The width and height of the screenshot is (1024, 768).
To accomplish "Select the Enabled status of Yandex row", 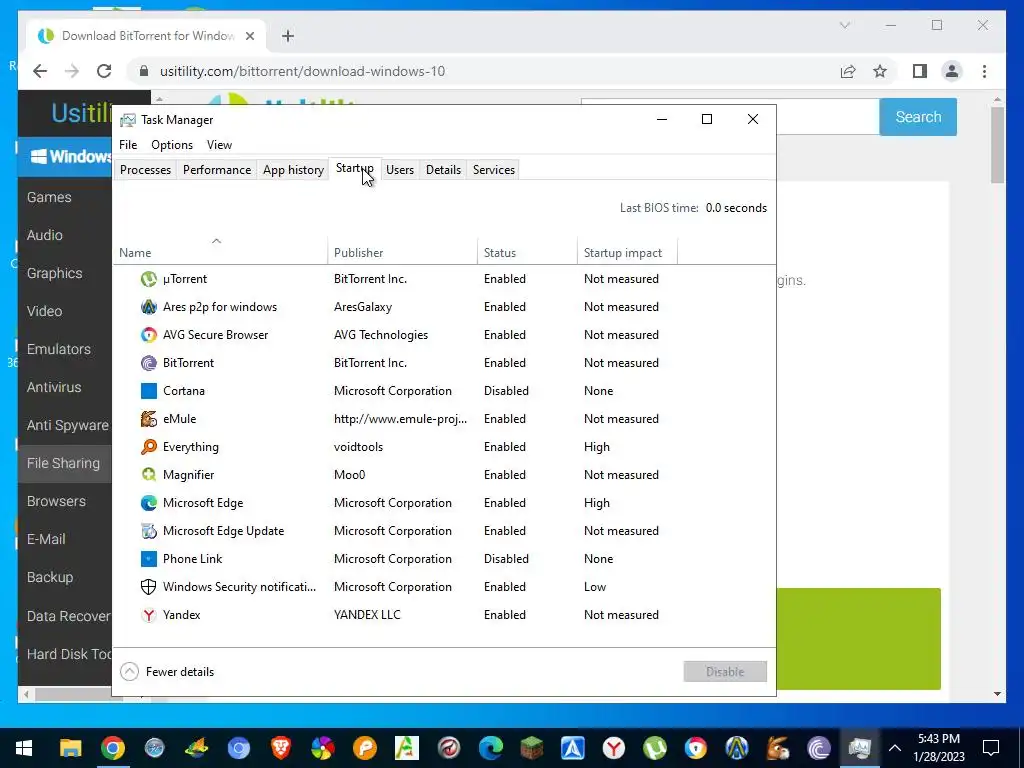I will (x=505, y=615).
